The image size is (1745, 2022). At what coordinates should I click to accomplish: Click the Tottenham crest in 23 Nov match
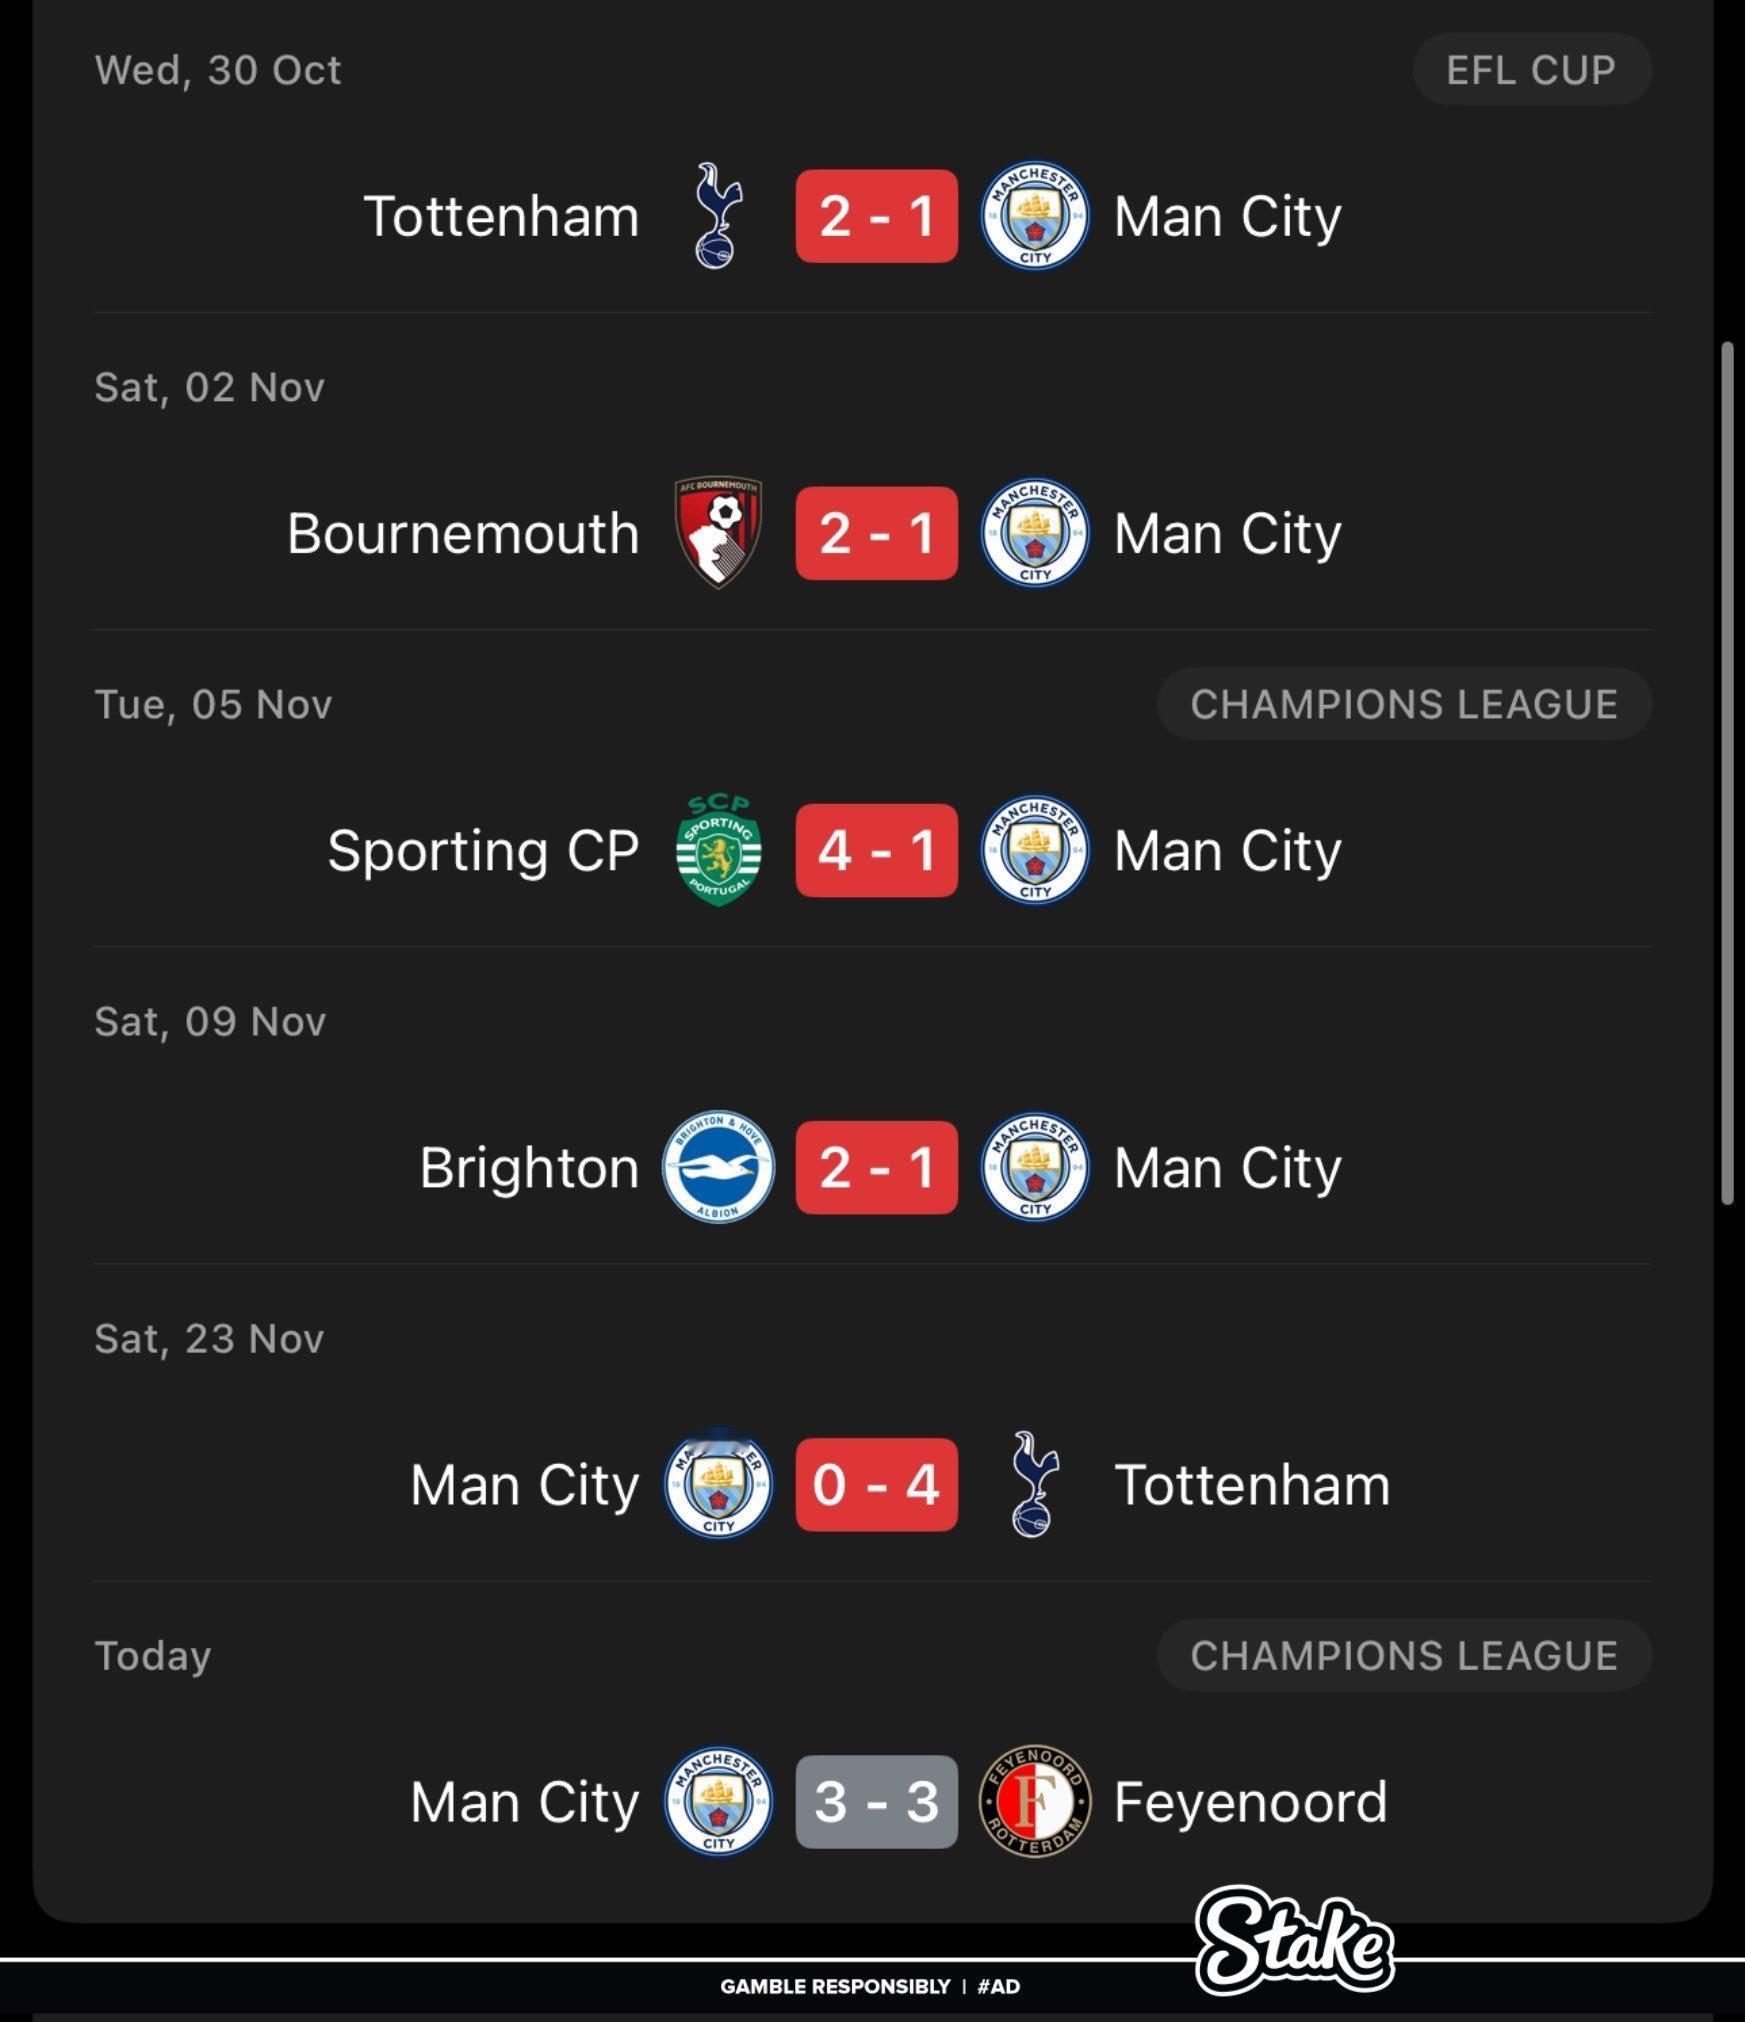(x=1035, y=1484)
